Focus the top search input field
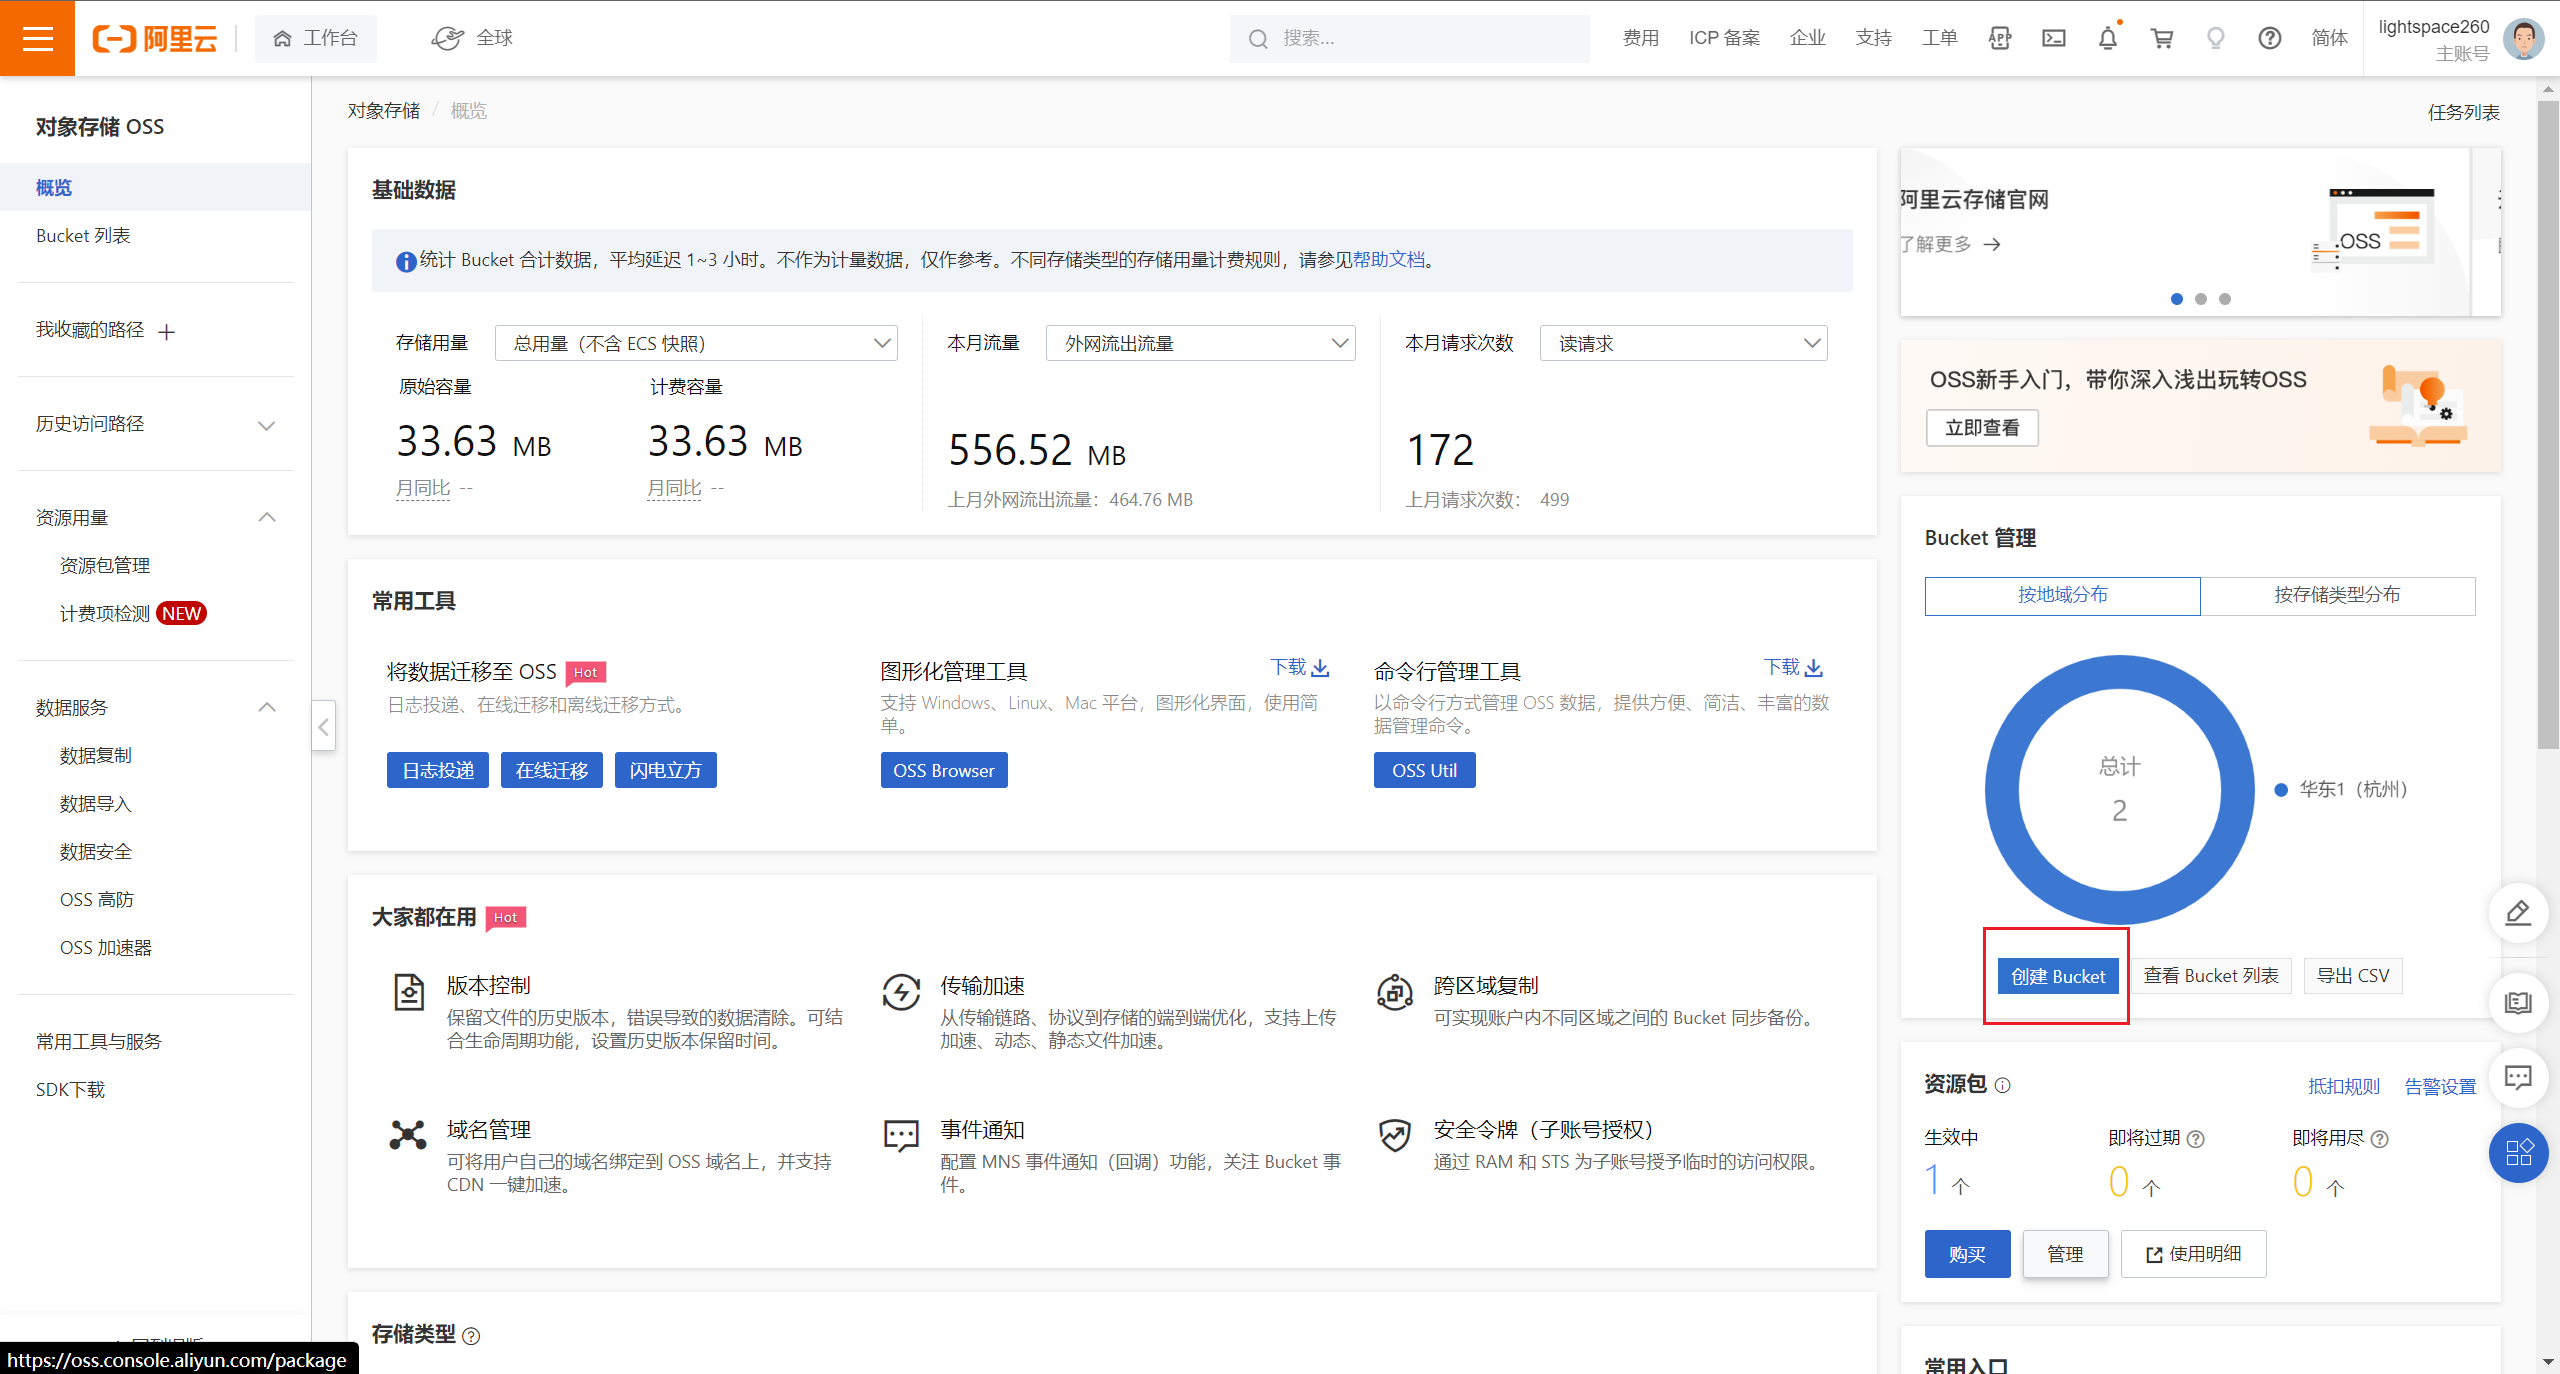The height and width of the screenshot is (1374, 2560). click(1410, 38)
